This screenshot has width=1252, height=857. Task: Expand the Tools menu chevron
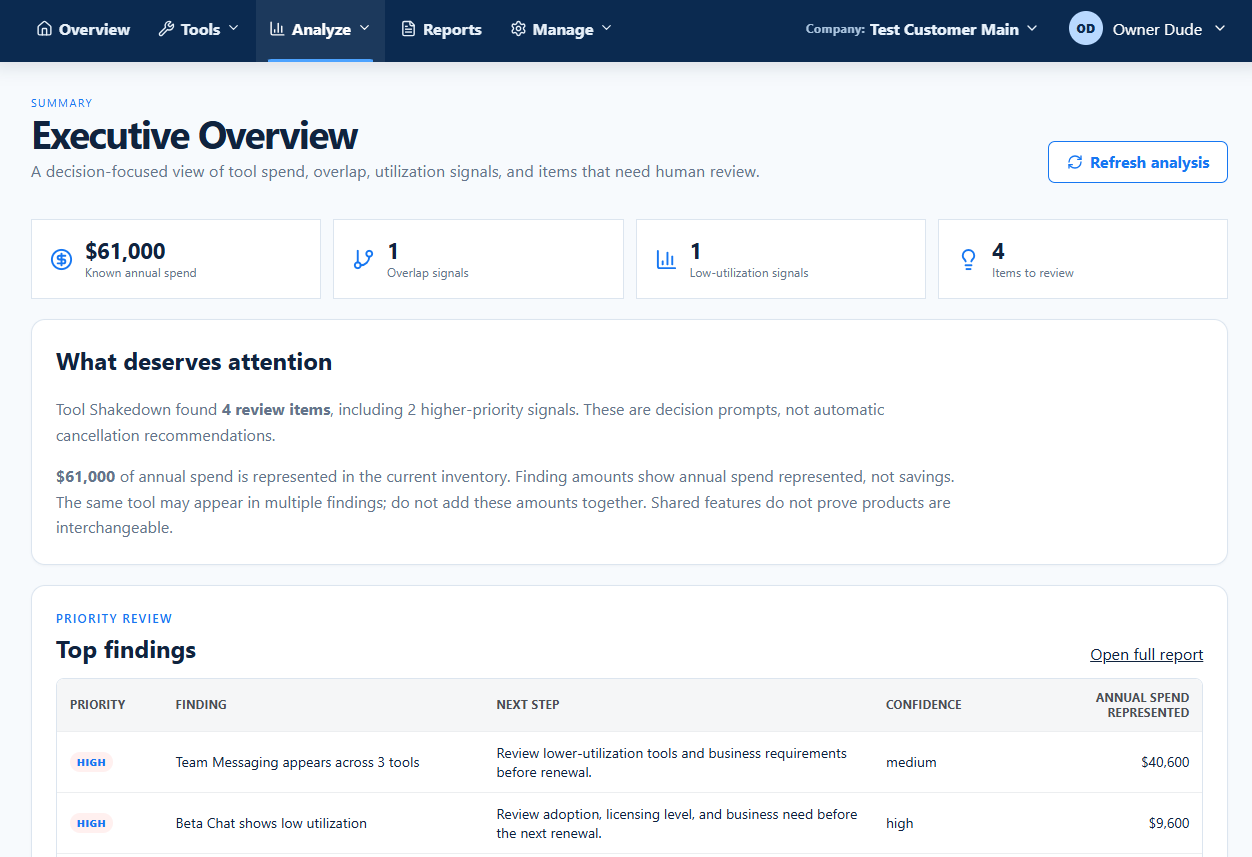click(x=234, y=28)
